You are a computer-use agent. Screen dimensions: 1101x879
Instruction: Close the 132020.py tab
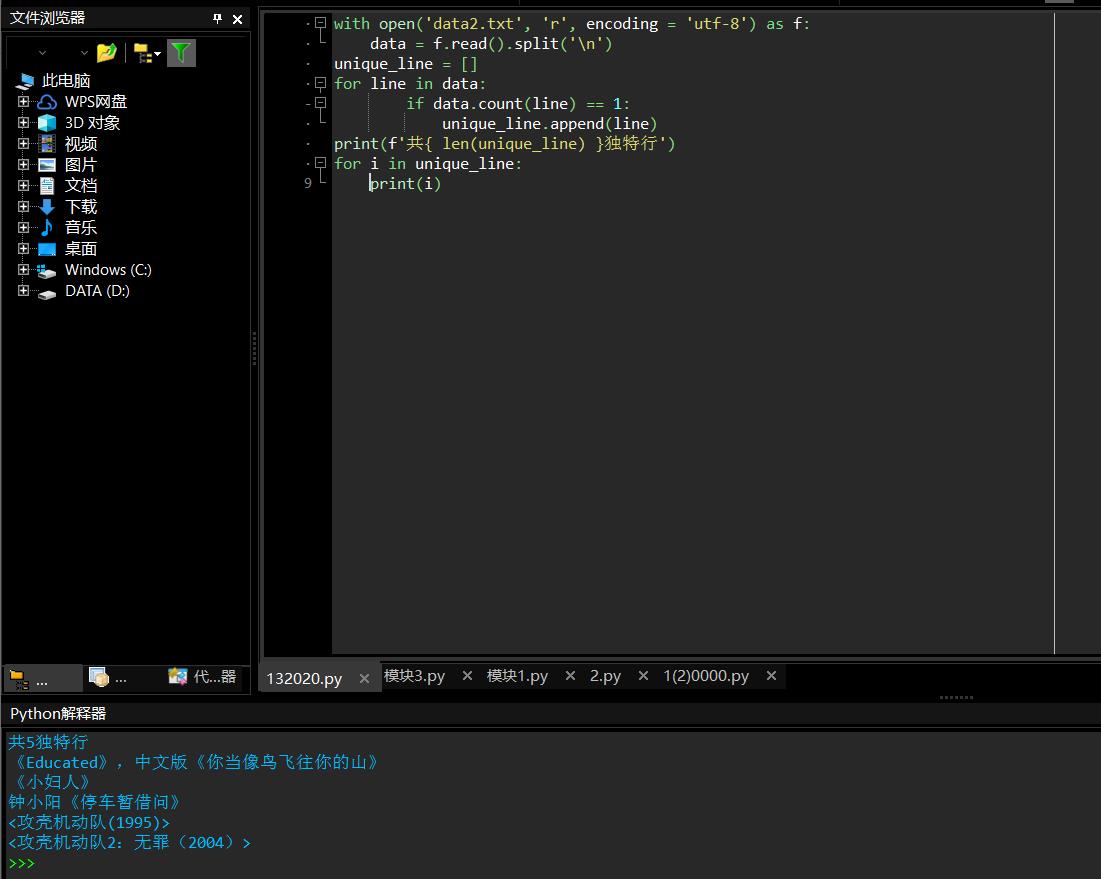(x=364, y=678)
